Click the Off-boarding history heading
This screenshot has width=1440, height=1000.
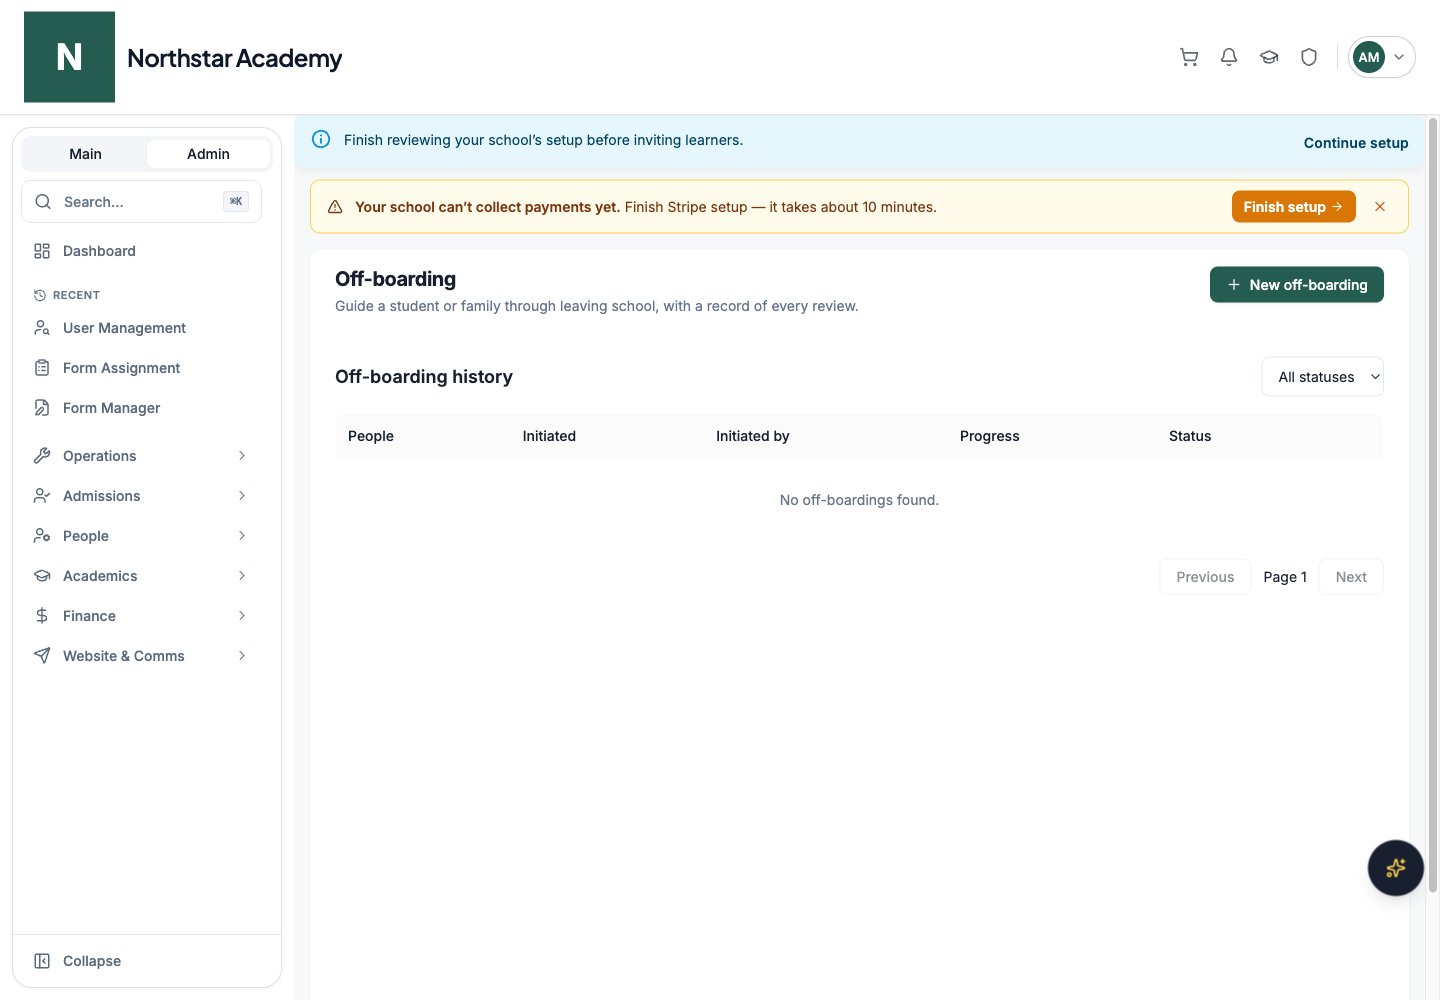point(424,377)
